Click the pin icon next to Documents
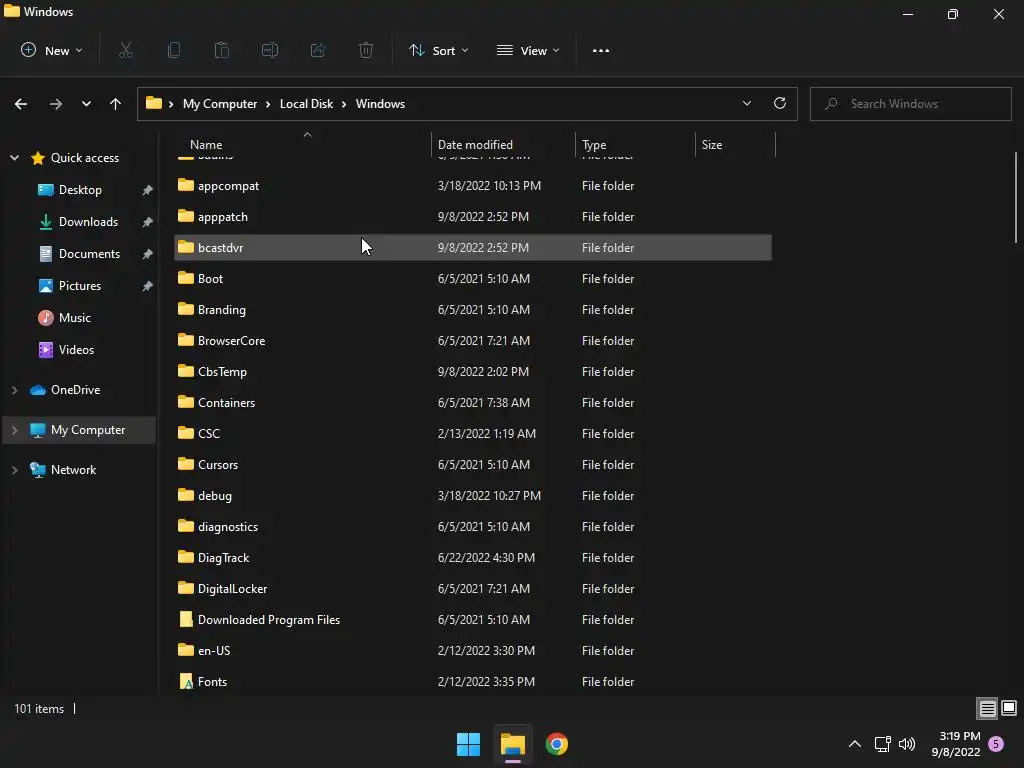Image resolution: width=1024 pixels, height=768 pixels. (x=148, y=254)
